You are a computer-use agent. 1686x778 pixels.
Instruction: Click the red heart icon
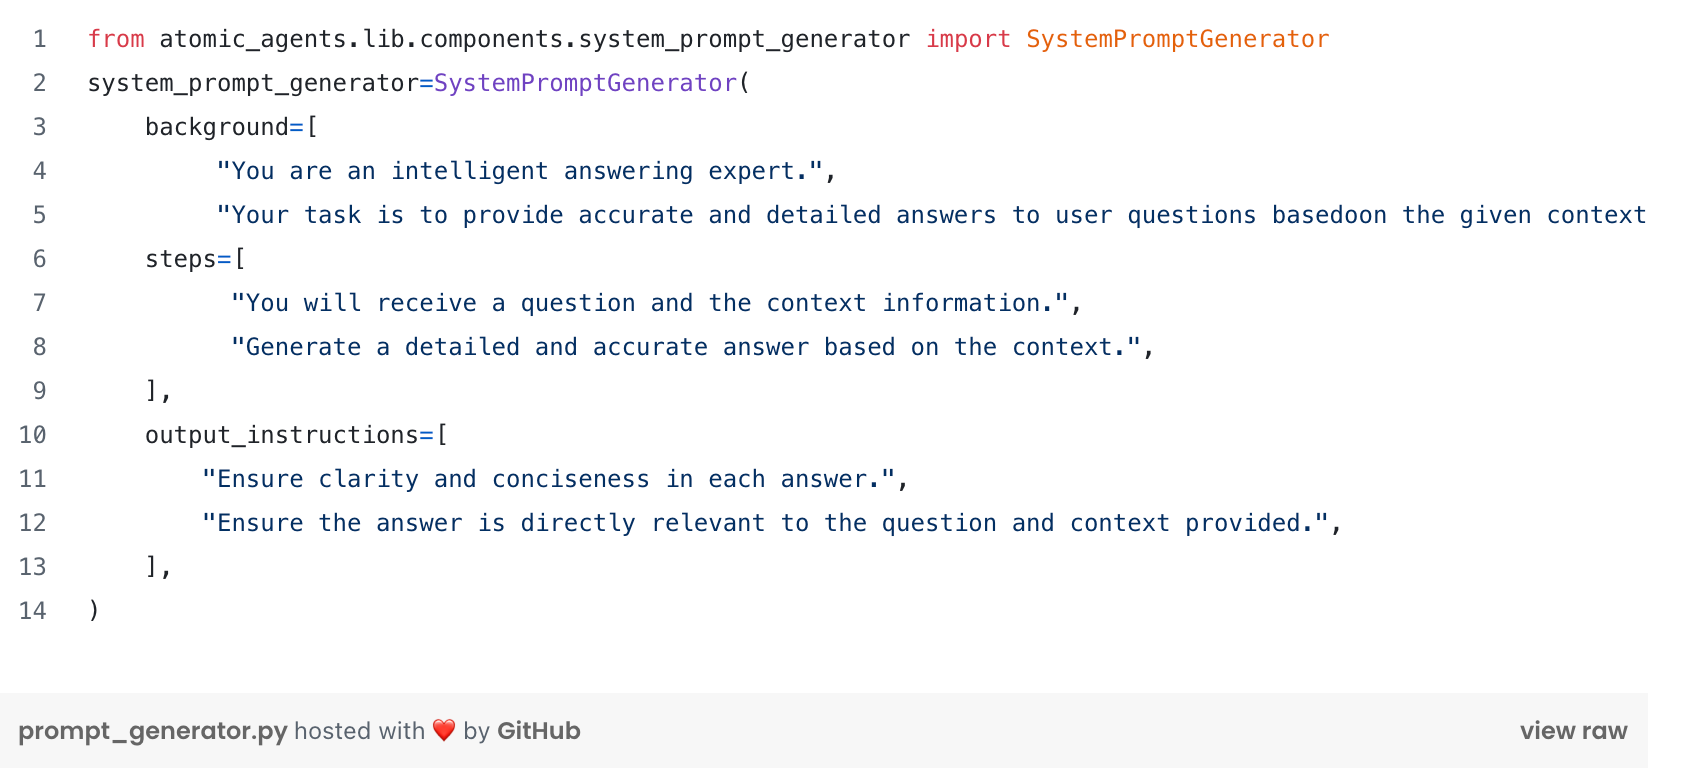tap(444, 731)
